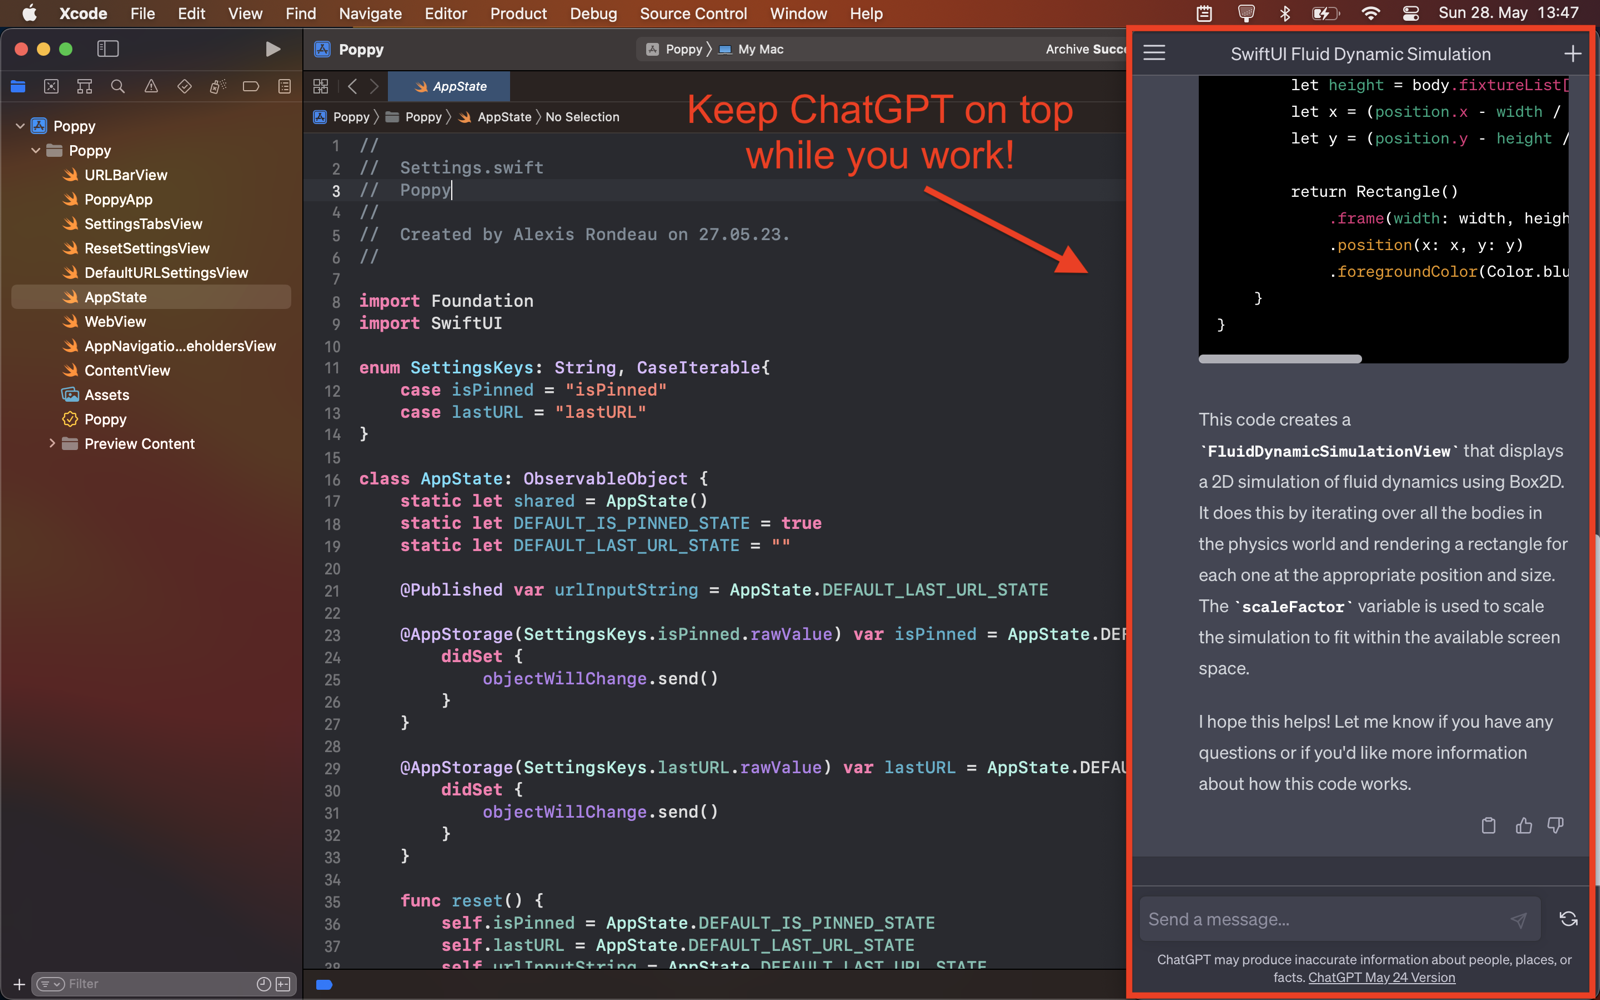
Task: Collapse the top-level Poppy project
Action: pyautogui.click(x=20, y=126)
